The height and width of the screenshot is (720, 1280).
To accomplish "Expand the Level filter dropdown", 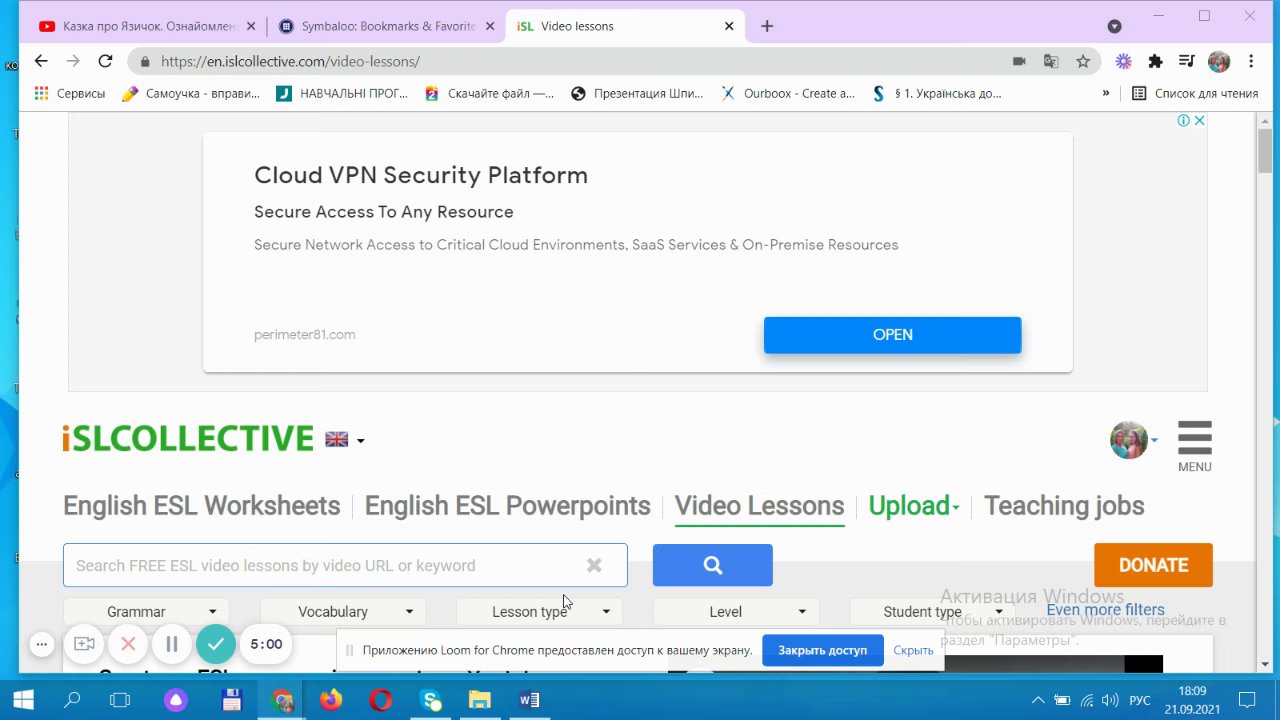I will click(x=736, y=612).
